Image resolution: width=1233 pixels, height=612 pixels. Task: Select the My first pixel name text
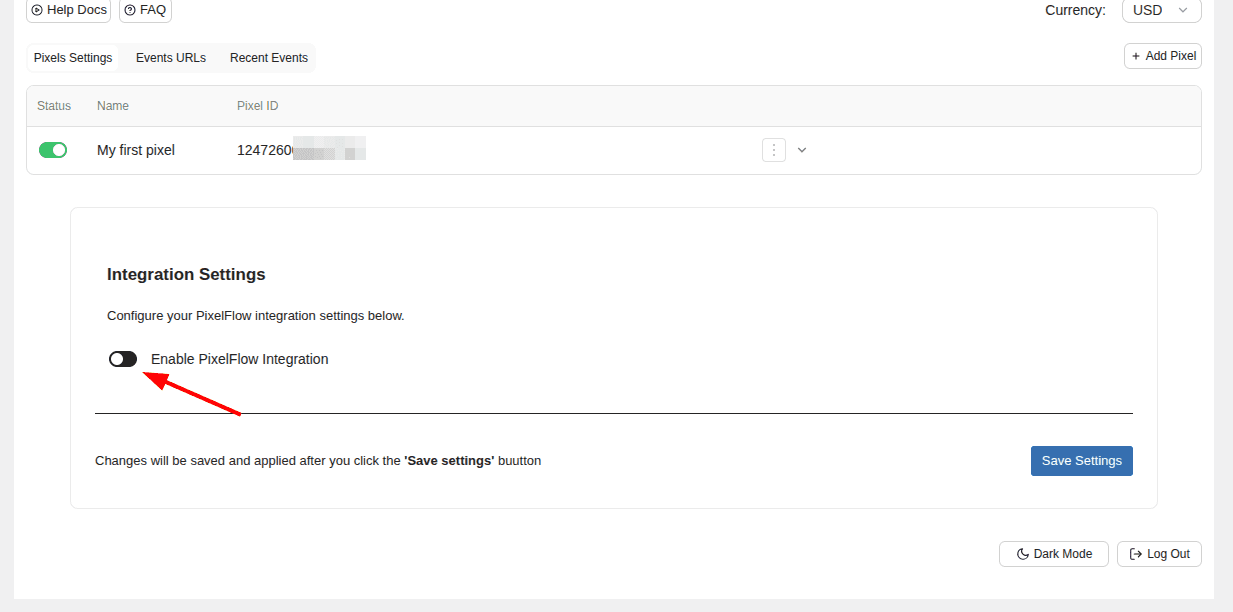(136, 150)
